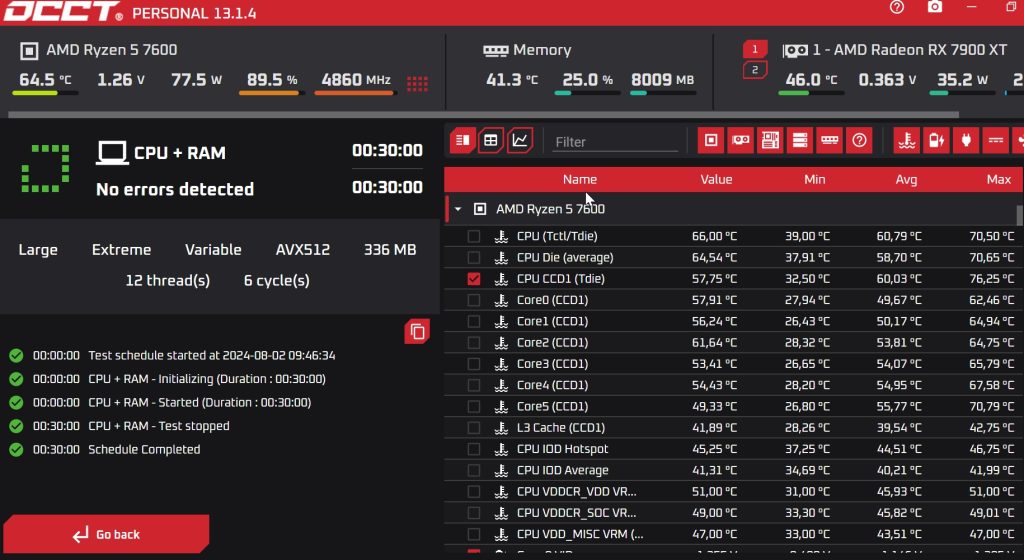Image resolution: width=1024 pixels, height=560 pixels.
Task: Click the OCCT logo
Action: point(63,12)
